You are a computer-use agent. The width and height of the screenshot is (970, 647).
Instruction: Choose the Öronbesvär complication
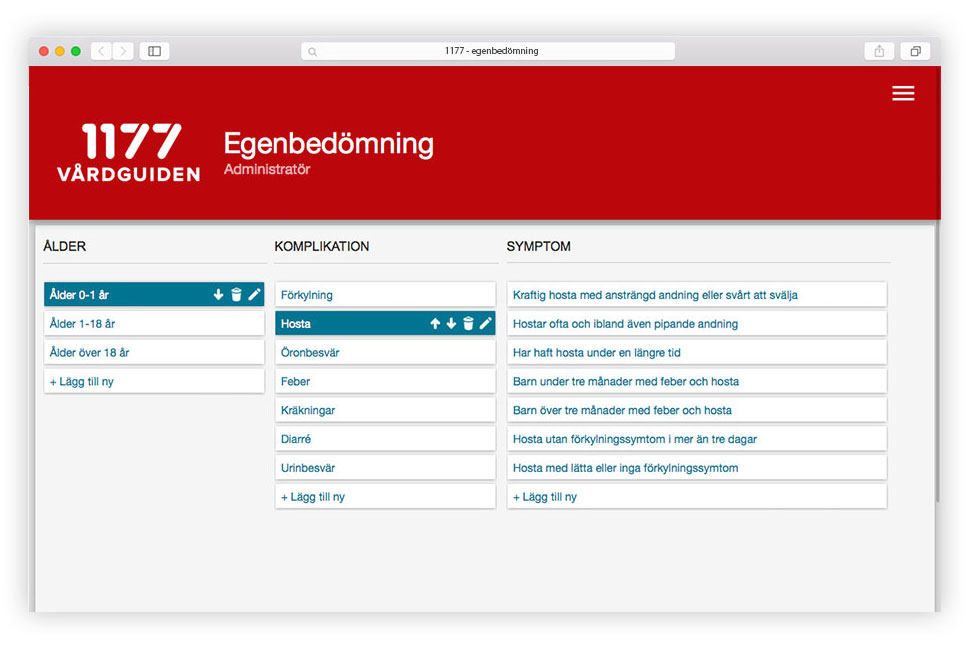click(x=385, y=353)
